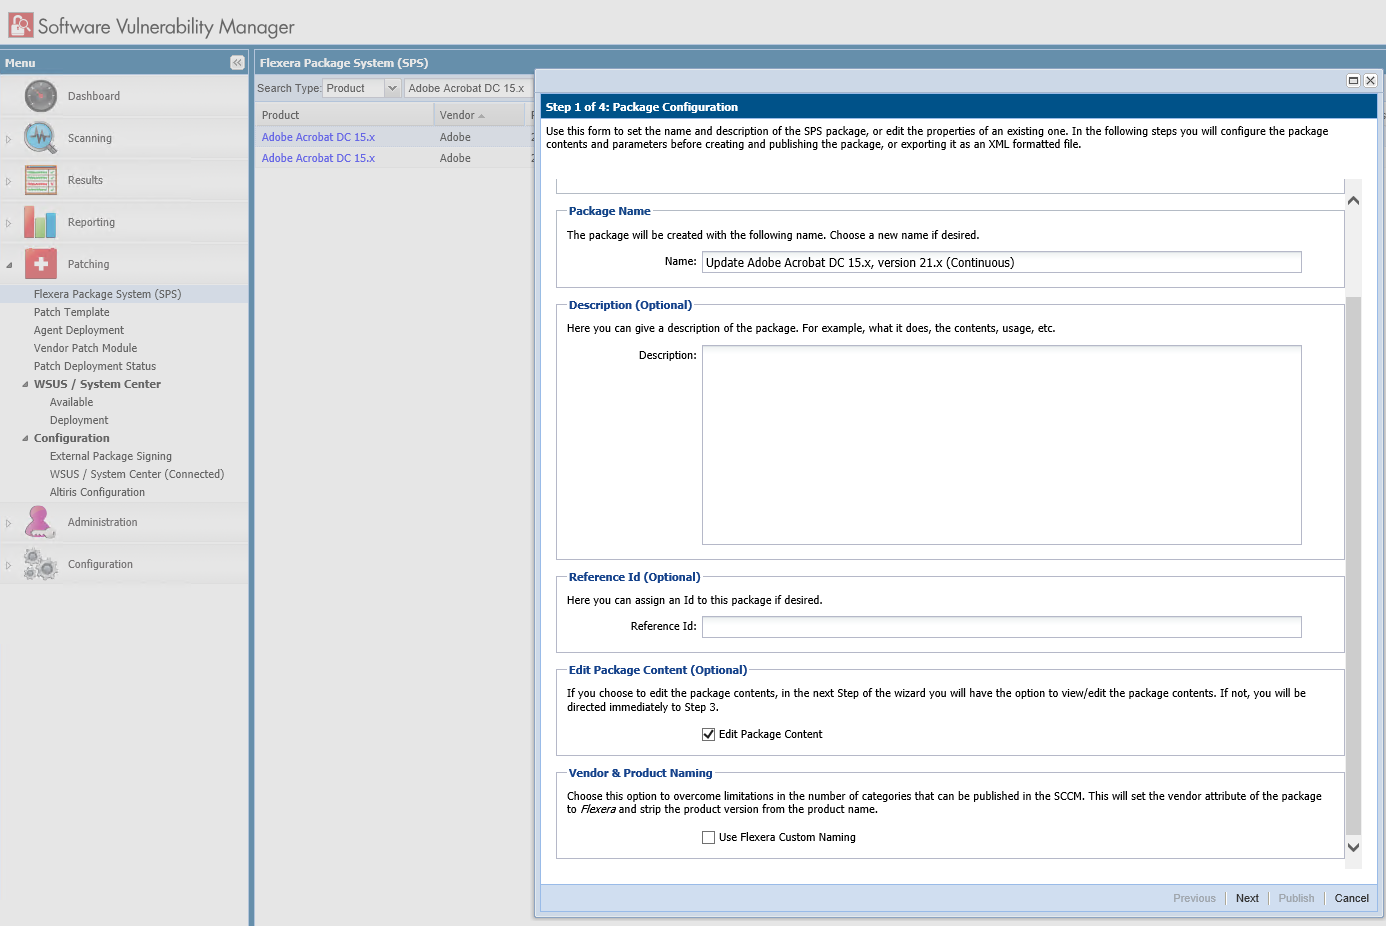The image size is (1386, 926).
Task: Open second Adobe Acrobat DC 15.x product link
Action: [x=318, y=158]
